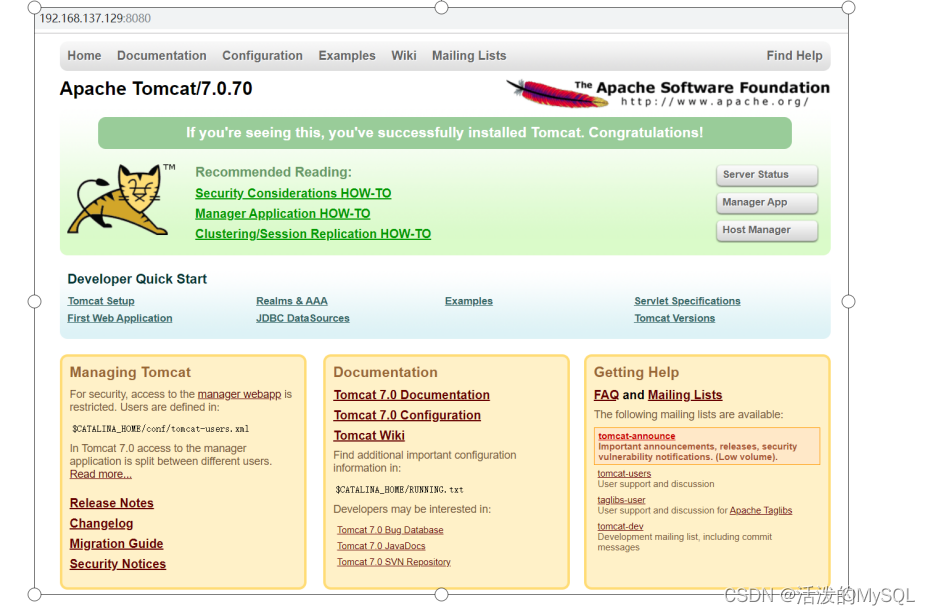
Task: Open the taglibs-user mailing list link
Action: tap(621, 500)
